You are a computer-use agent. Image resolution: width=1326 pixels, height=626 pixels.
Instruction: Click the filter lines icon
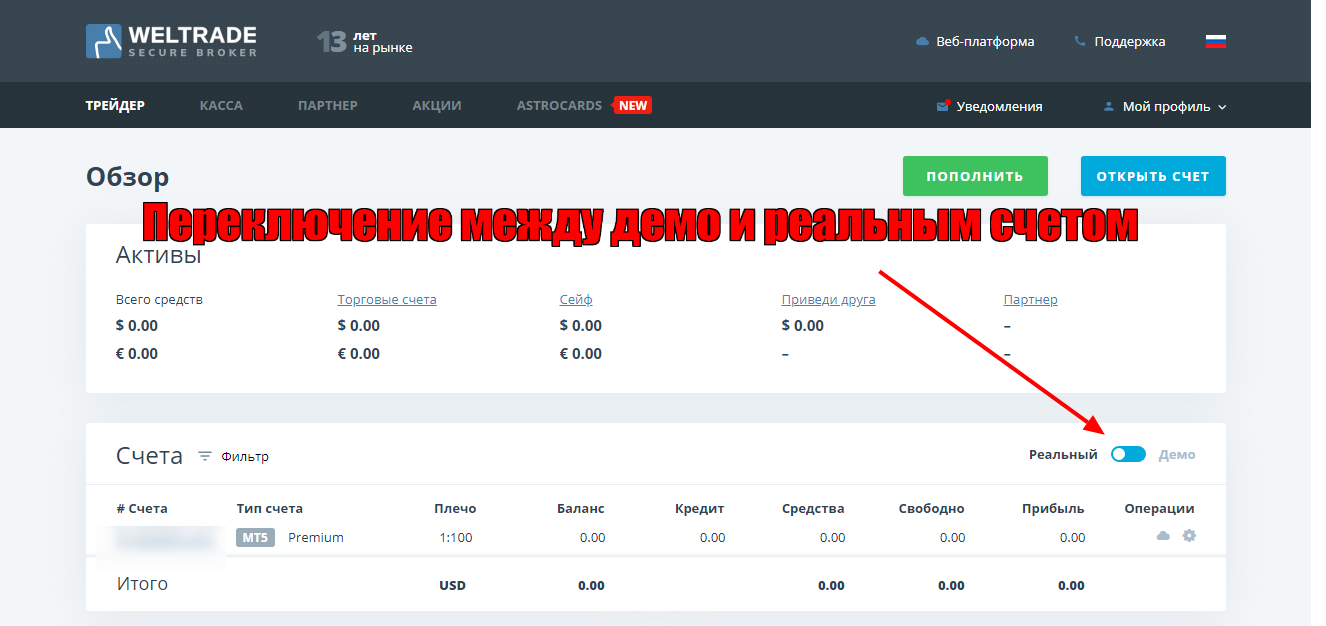[x=205, y=456]
